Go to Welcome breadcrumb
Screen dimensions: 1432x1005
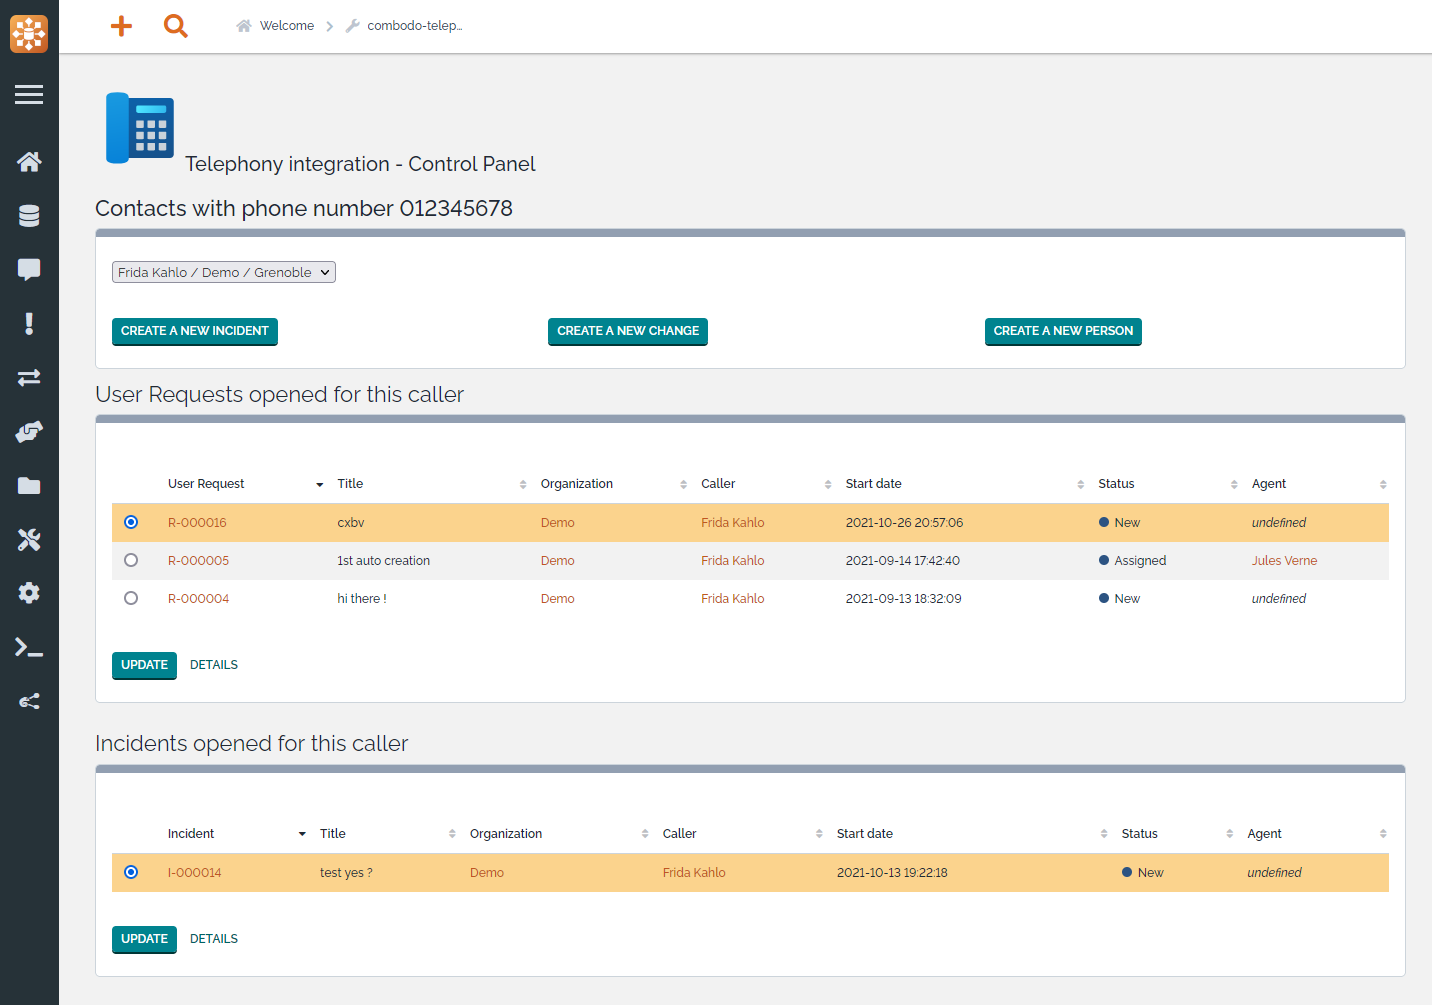(x=286, y=26)
